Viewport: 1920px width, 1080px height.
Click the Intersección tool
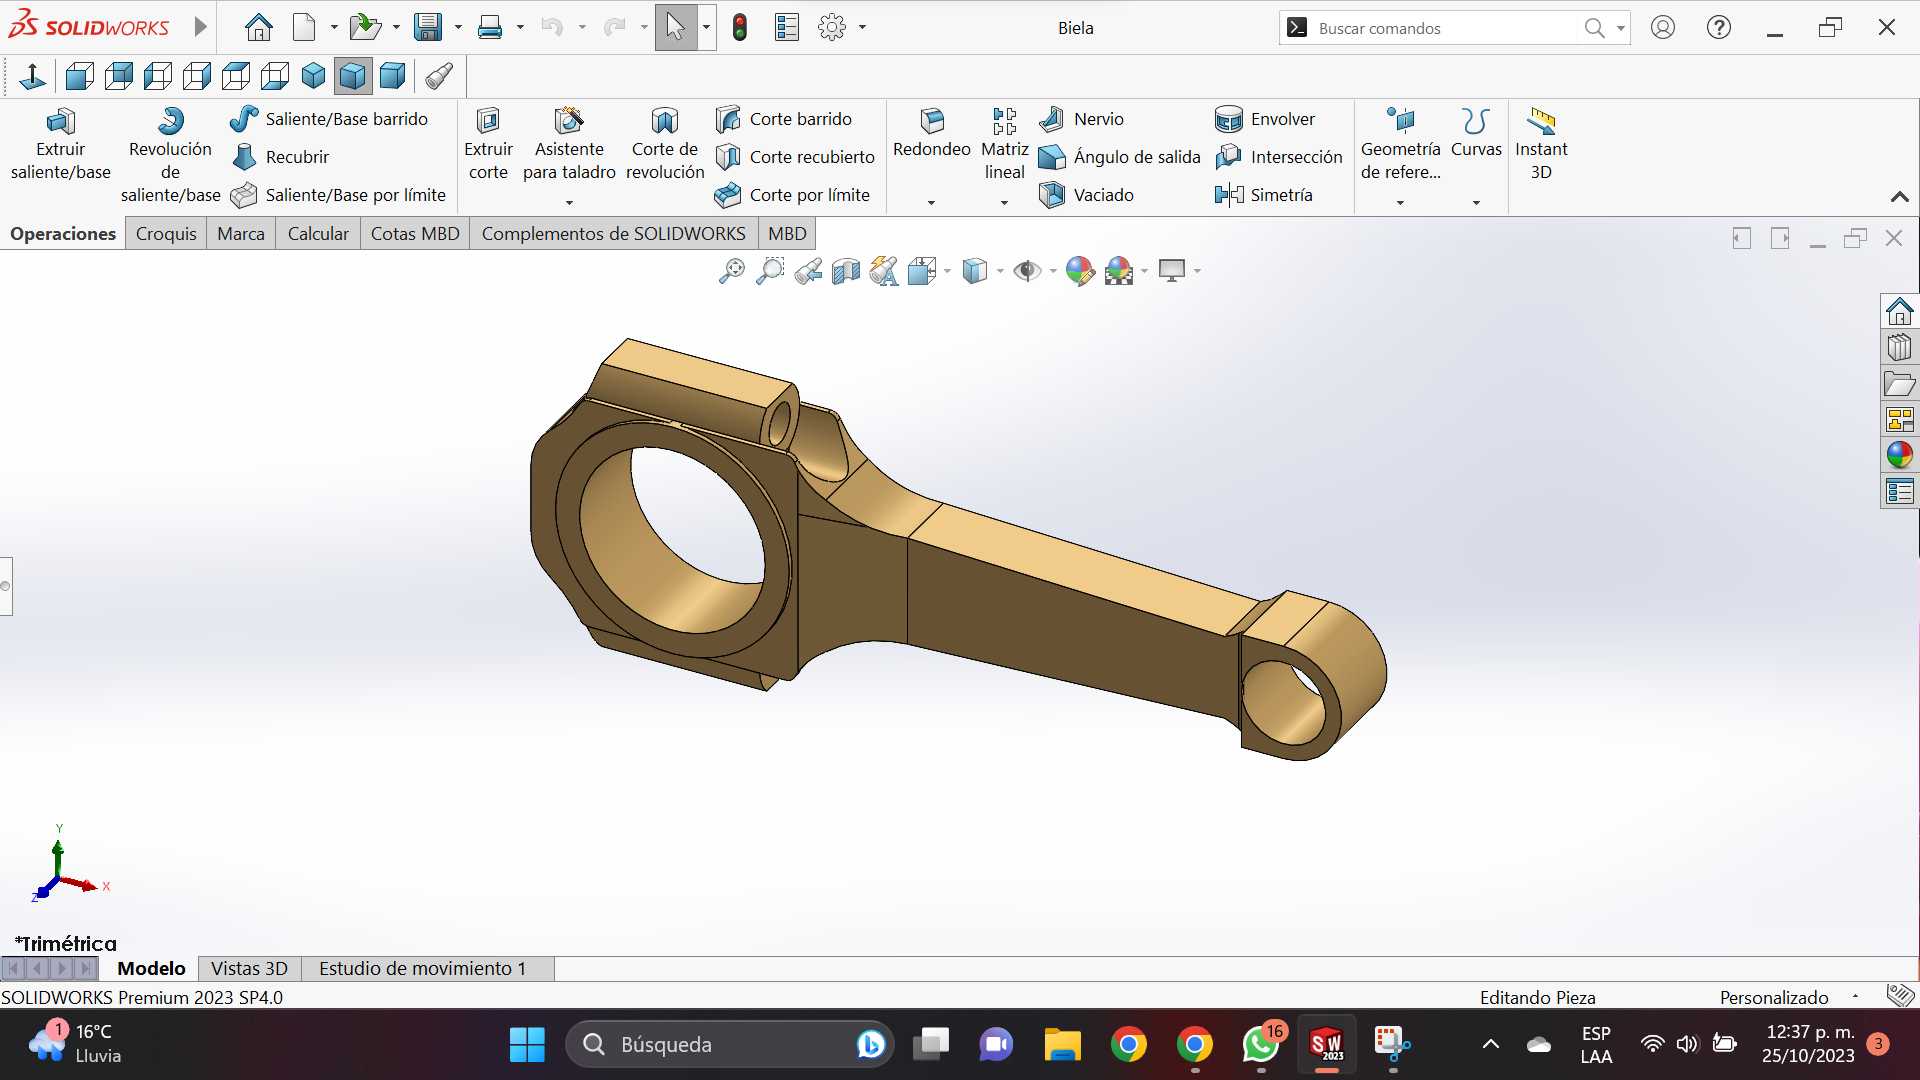tap(1279, 157)
